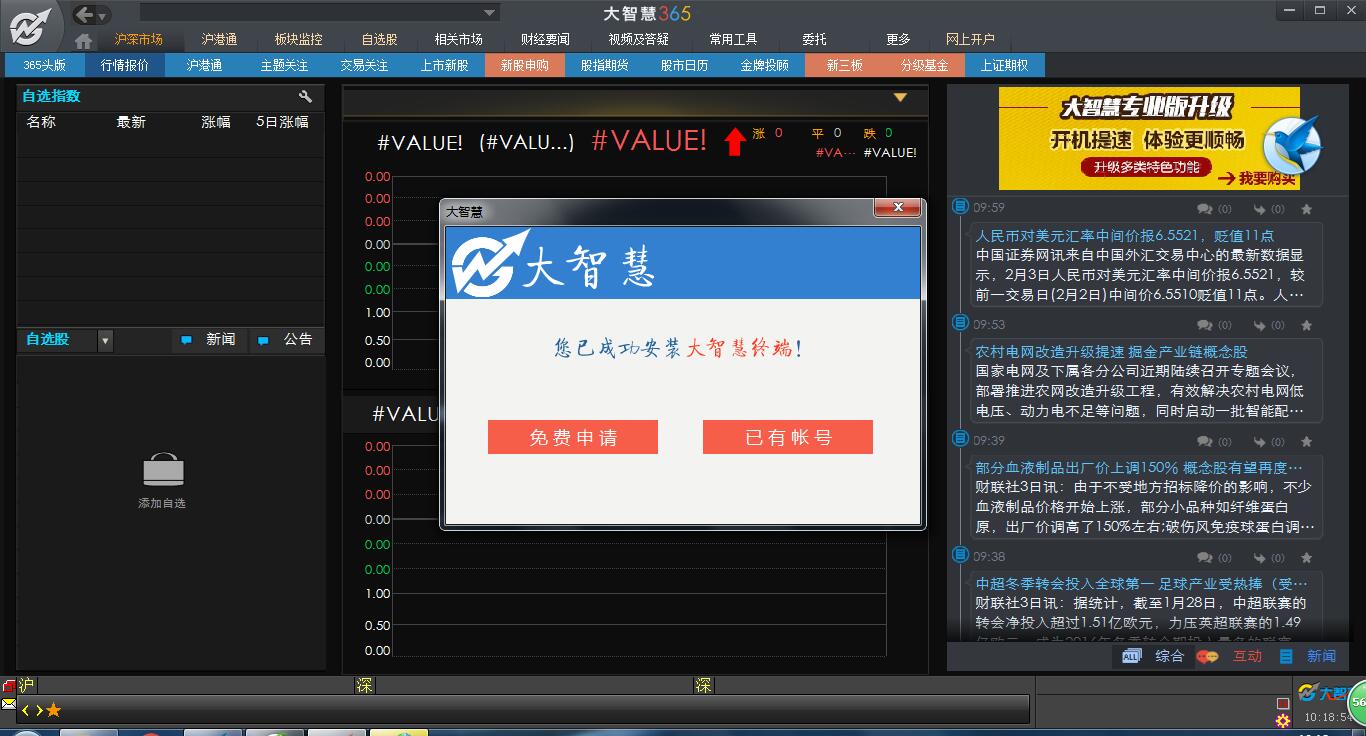Open the back-history dropdown arrow
This screenshot has width=1366, height=736.
click(x=103, y=15)
